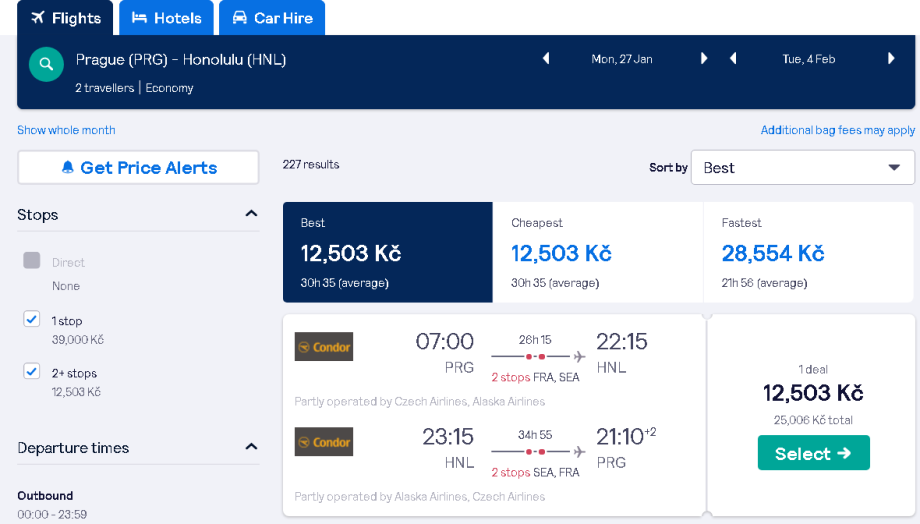
Task: Tick the Direct flights checkbox
Action: (x=32, y=261)
